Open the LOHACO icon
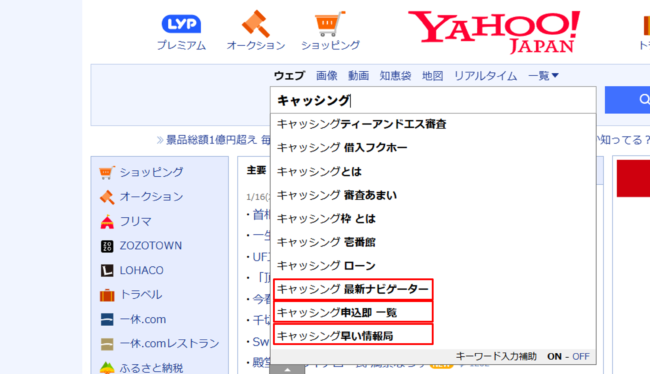The image size is (650, 374). tap(107, 270)
